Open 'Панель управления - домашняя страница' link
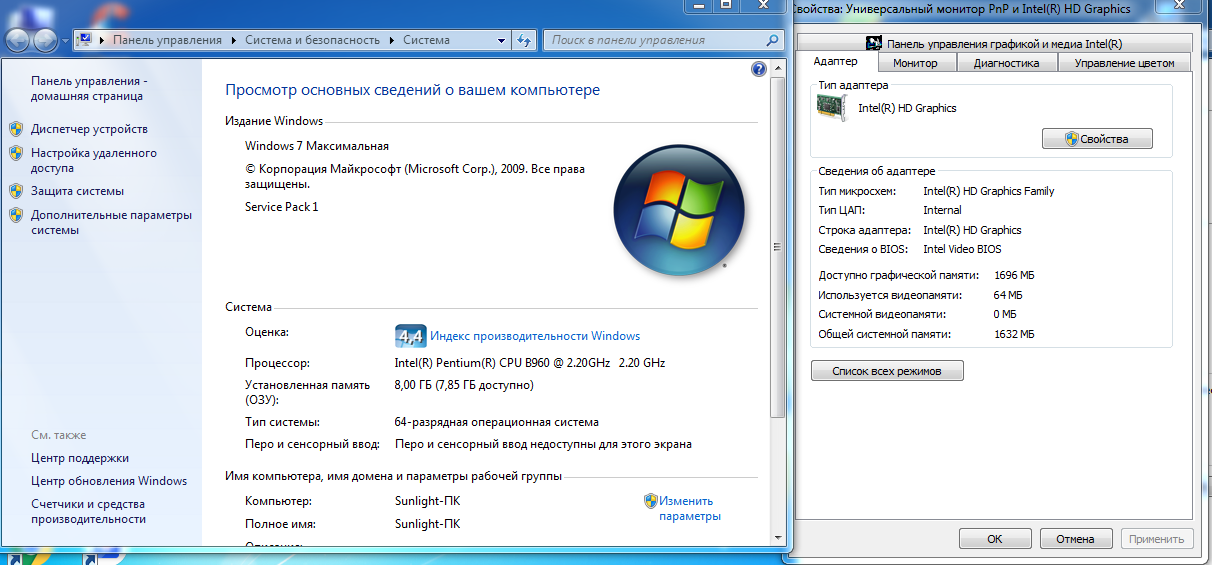Viewport: 1212px width, 565px height. coord(87,88)
